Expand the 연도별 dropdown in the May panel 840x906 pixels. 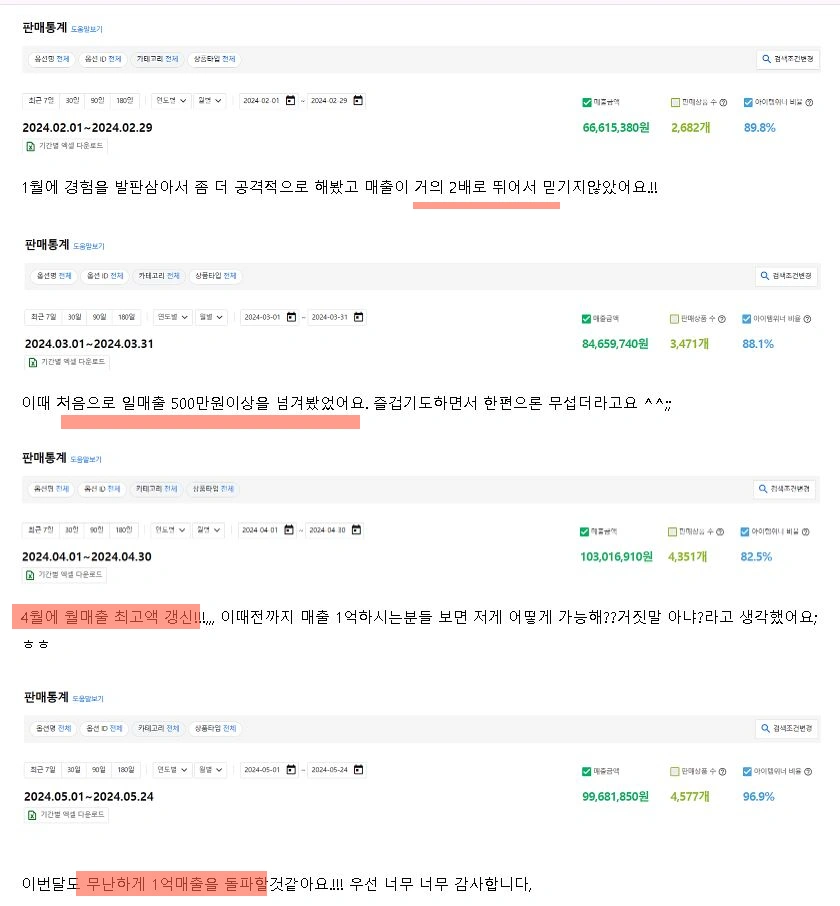172,770
